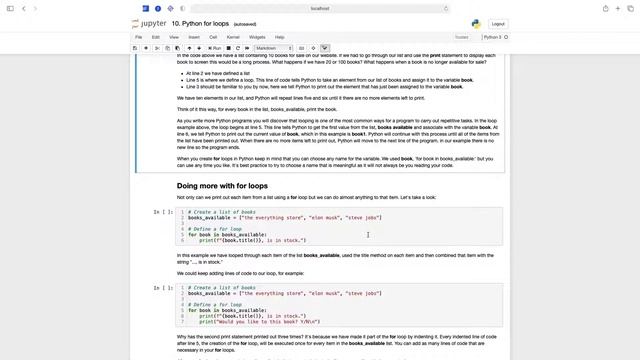Click the purple diamond extension icon
Image resolution: width=640 pixels, height=360 pixels.
coord(170,8)
